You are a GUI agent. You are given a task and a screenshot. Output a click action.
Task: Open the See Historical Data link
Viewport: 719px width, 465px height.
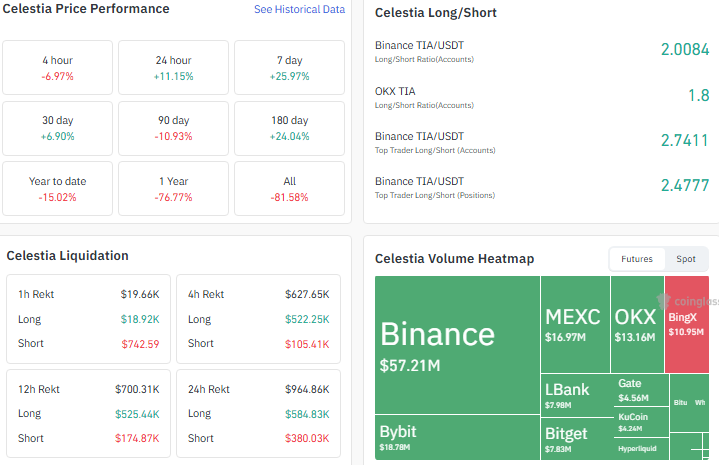pyautogui.click(x=299, y=9)
